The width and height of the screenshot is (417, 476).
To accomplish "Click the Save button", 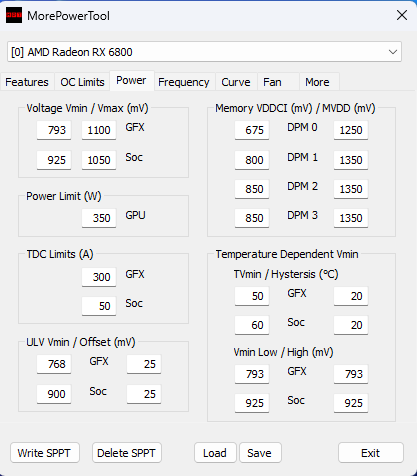I will tap(260, 453).
